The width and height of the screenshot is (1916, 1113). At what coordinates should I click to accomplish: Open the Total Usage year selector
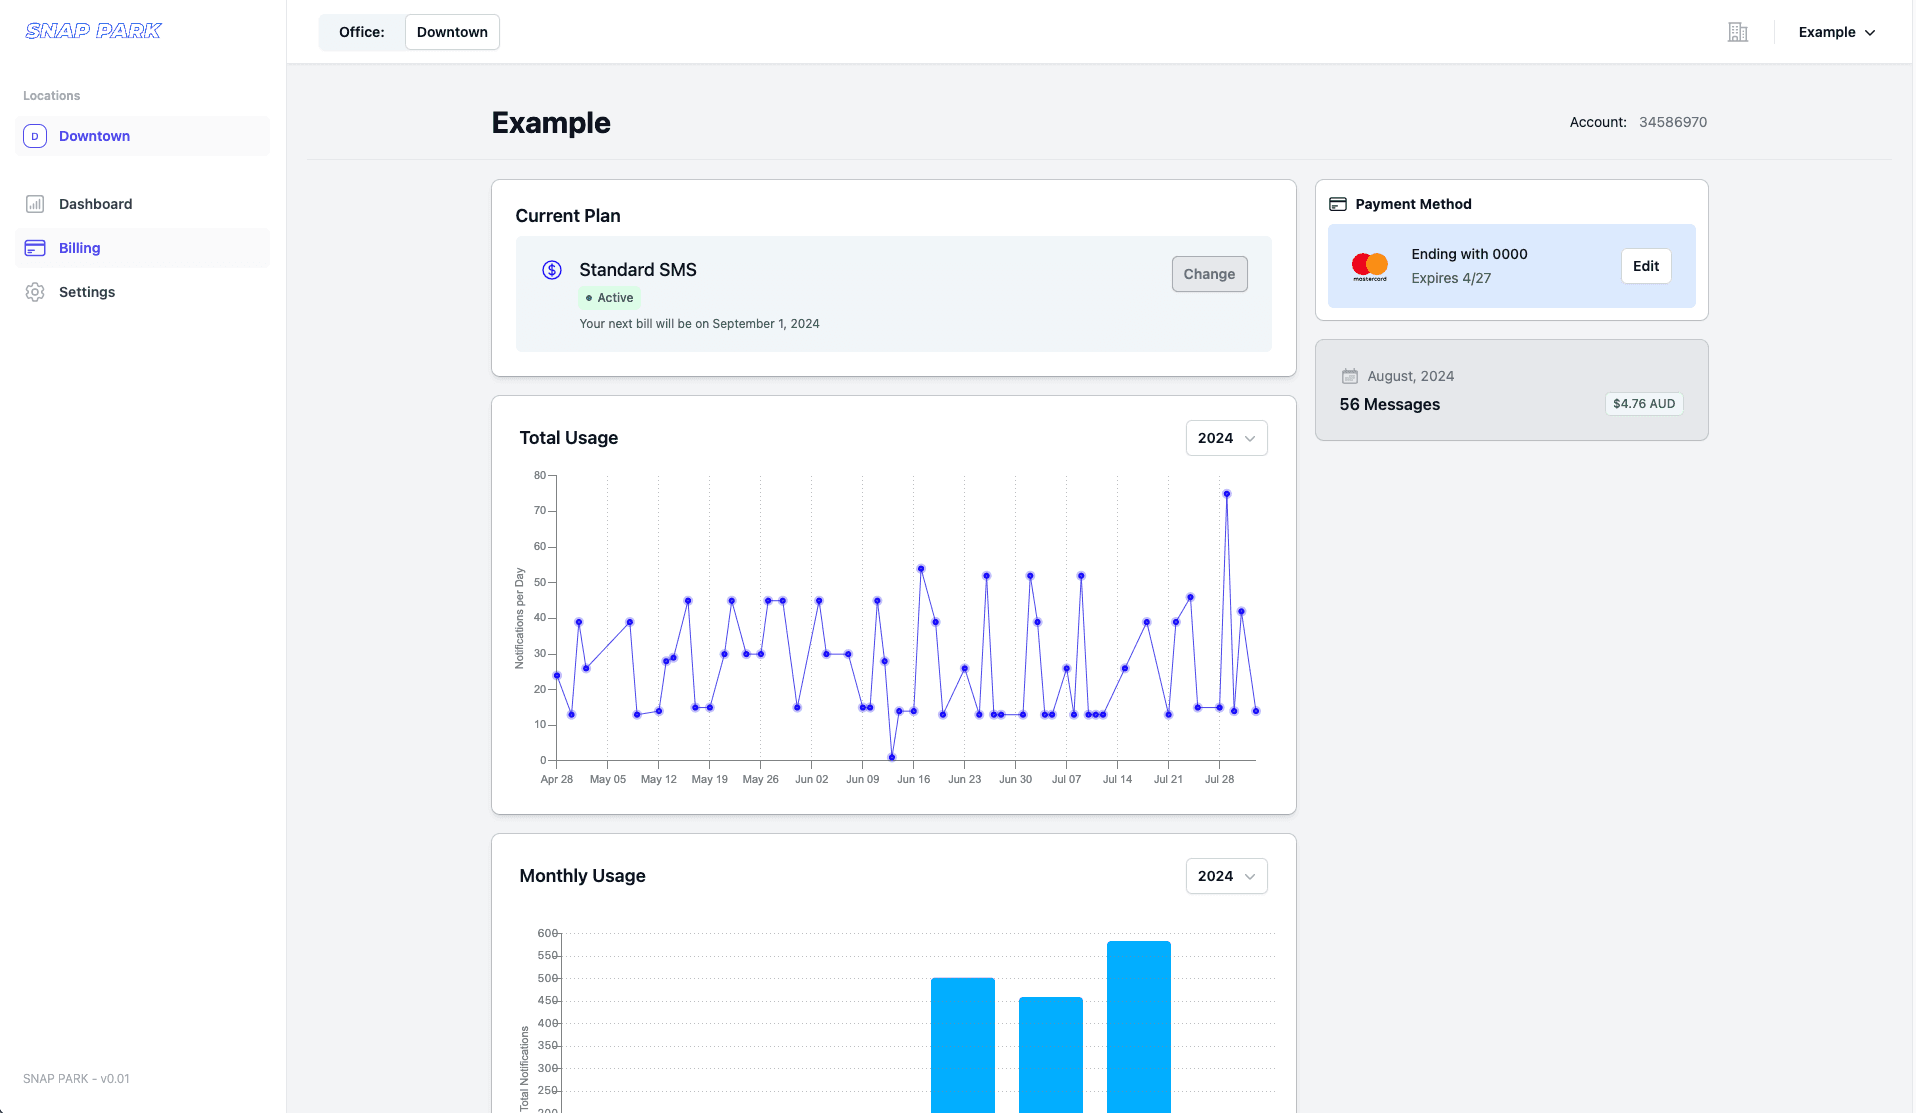click(1227, 438)
